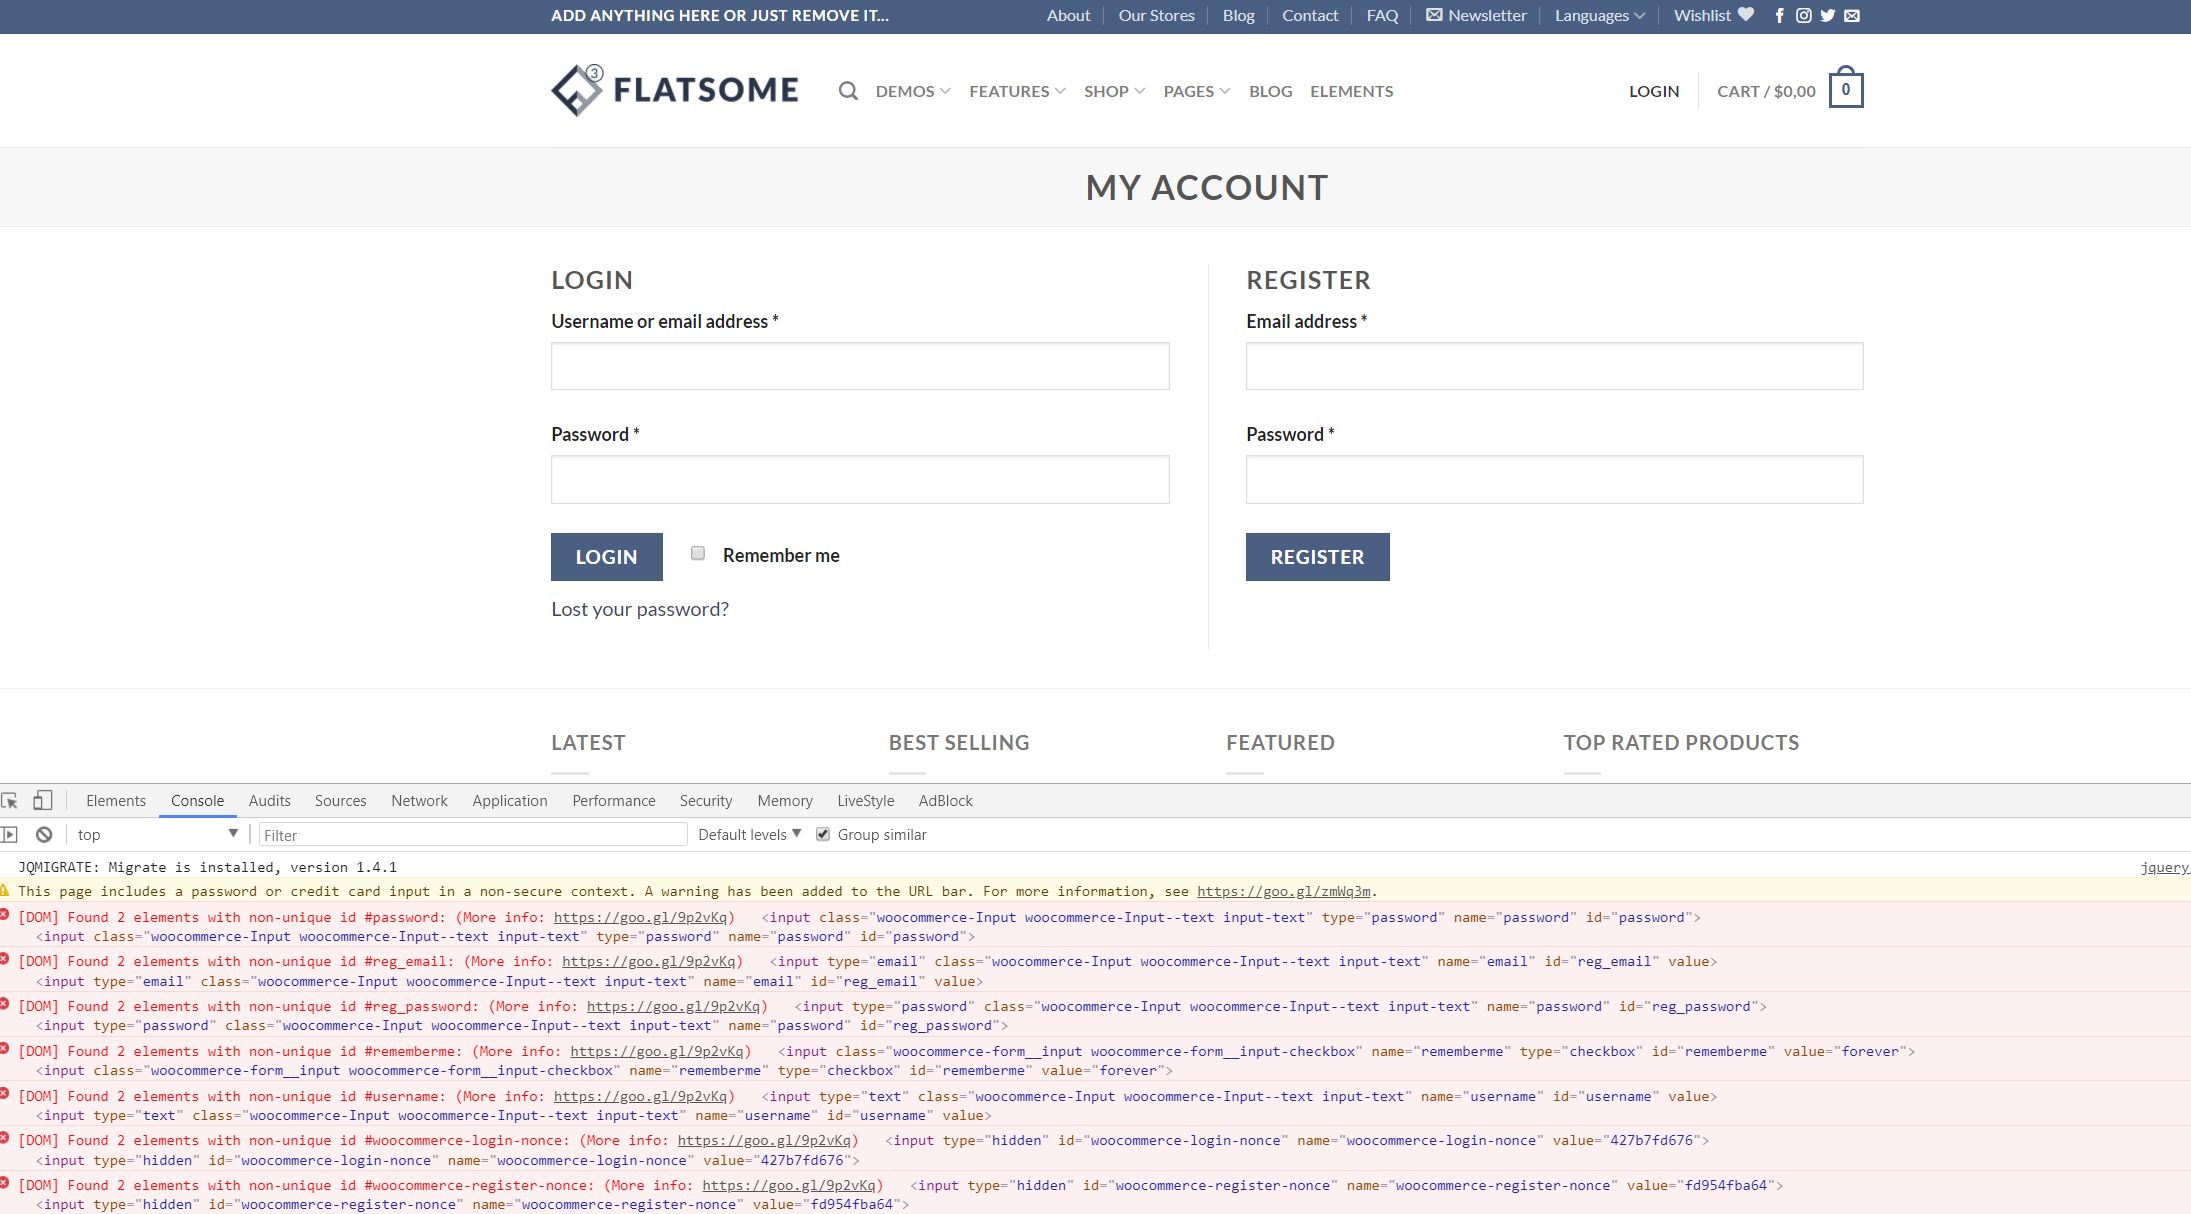The height and width of the screenshot is (1214, 2191).
Task: Focus the Username or email address field
Action: coord(860,367)
